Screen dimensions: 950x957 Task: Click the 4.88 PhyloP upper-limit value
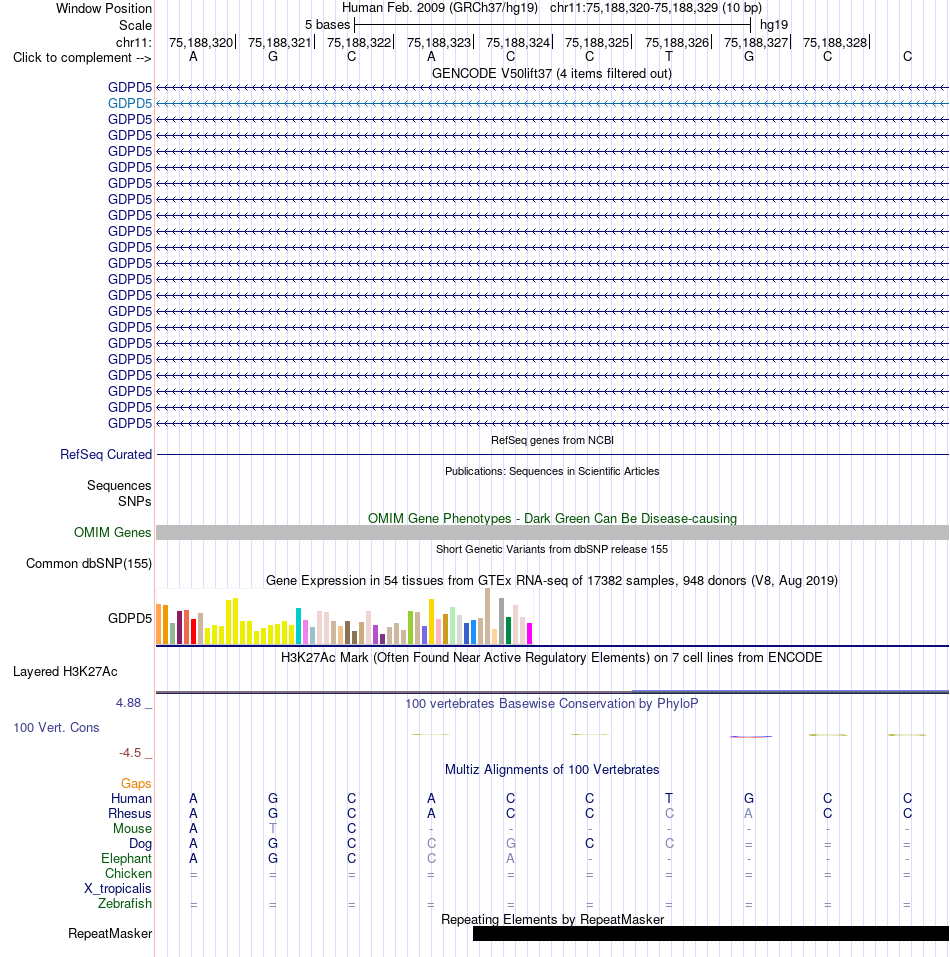pyautogui.click(x=129, y=703)
